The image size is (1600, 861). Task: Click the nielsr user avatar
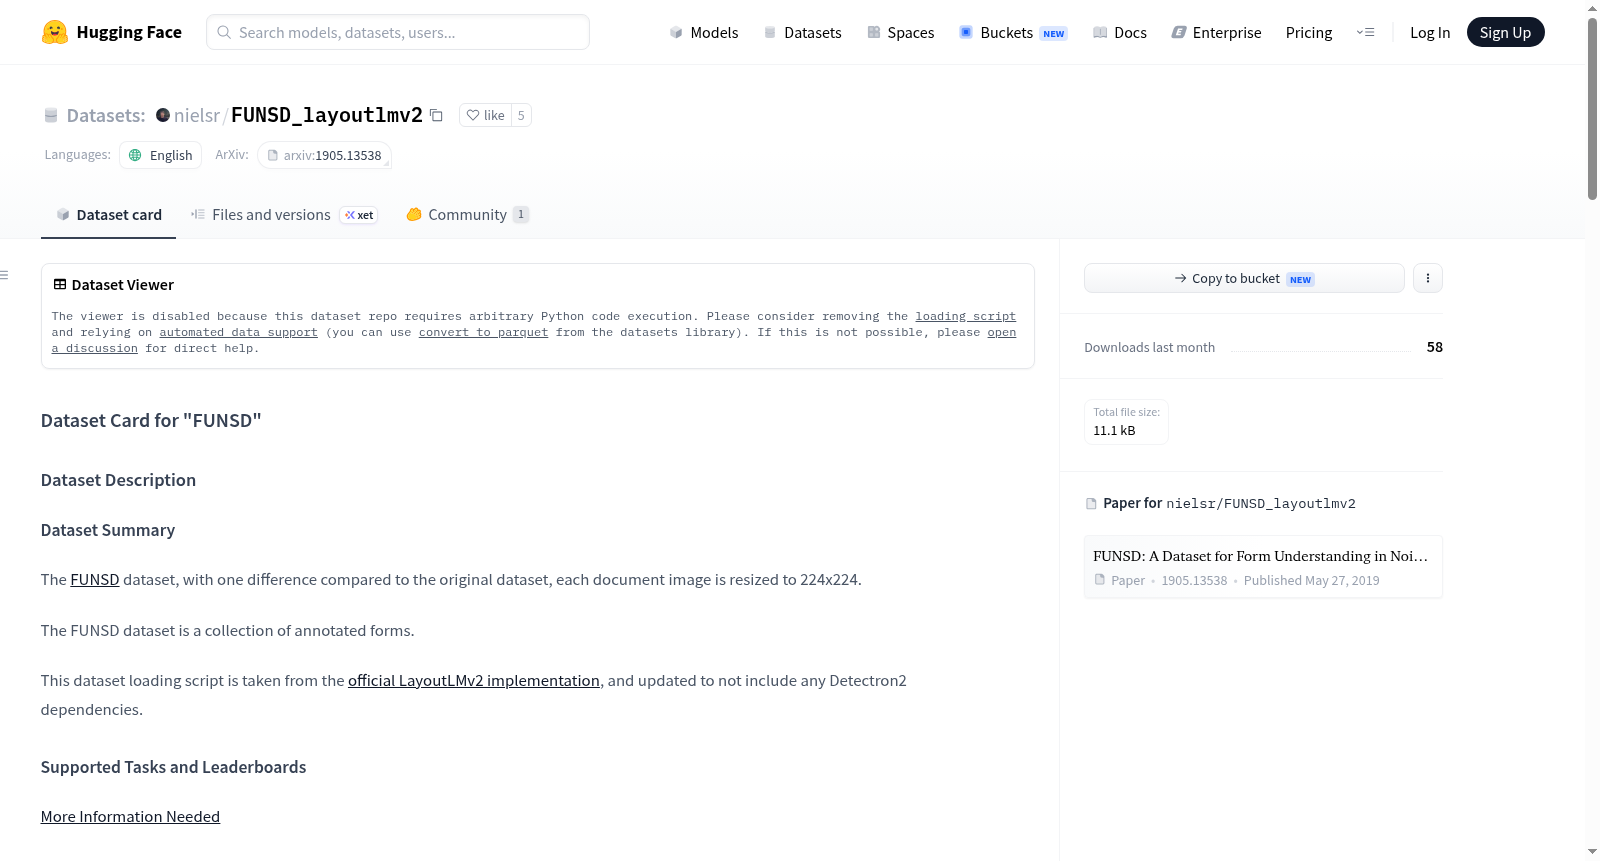[163, 115]
